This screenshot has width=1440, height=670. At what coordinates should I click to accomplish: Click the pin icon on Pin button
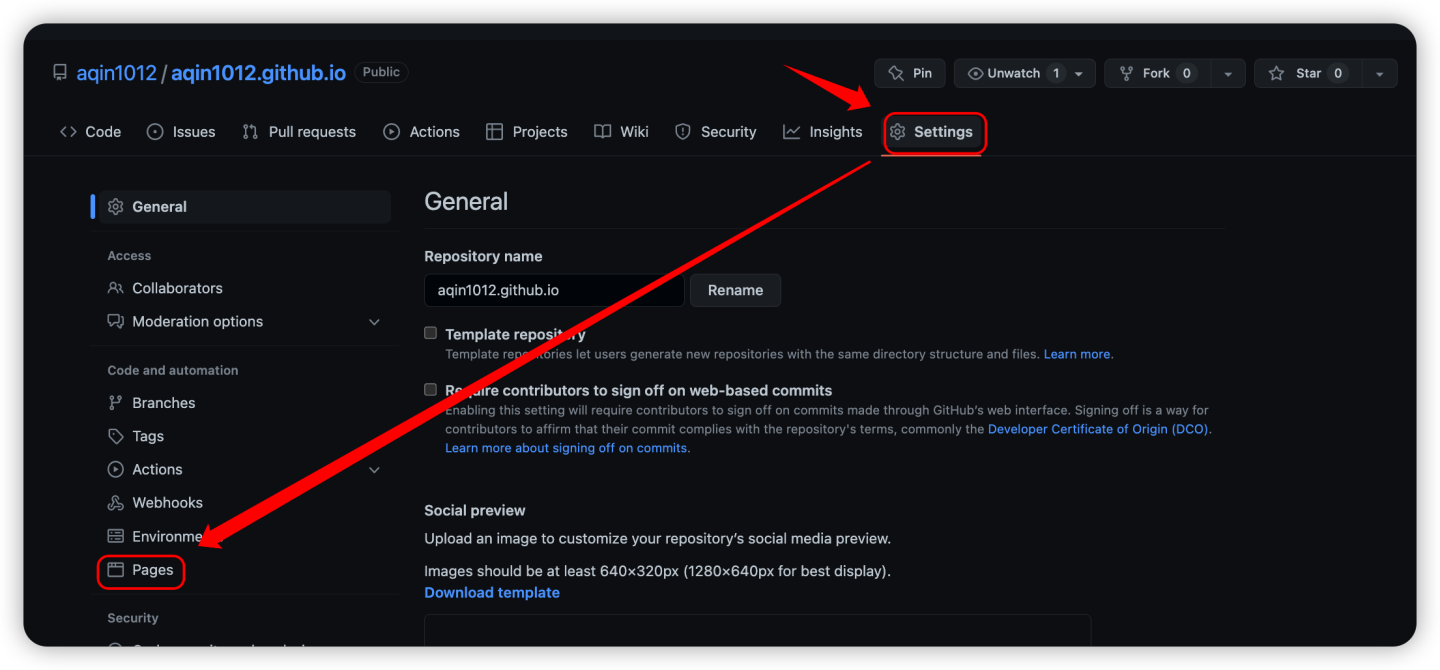(896, 73)
